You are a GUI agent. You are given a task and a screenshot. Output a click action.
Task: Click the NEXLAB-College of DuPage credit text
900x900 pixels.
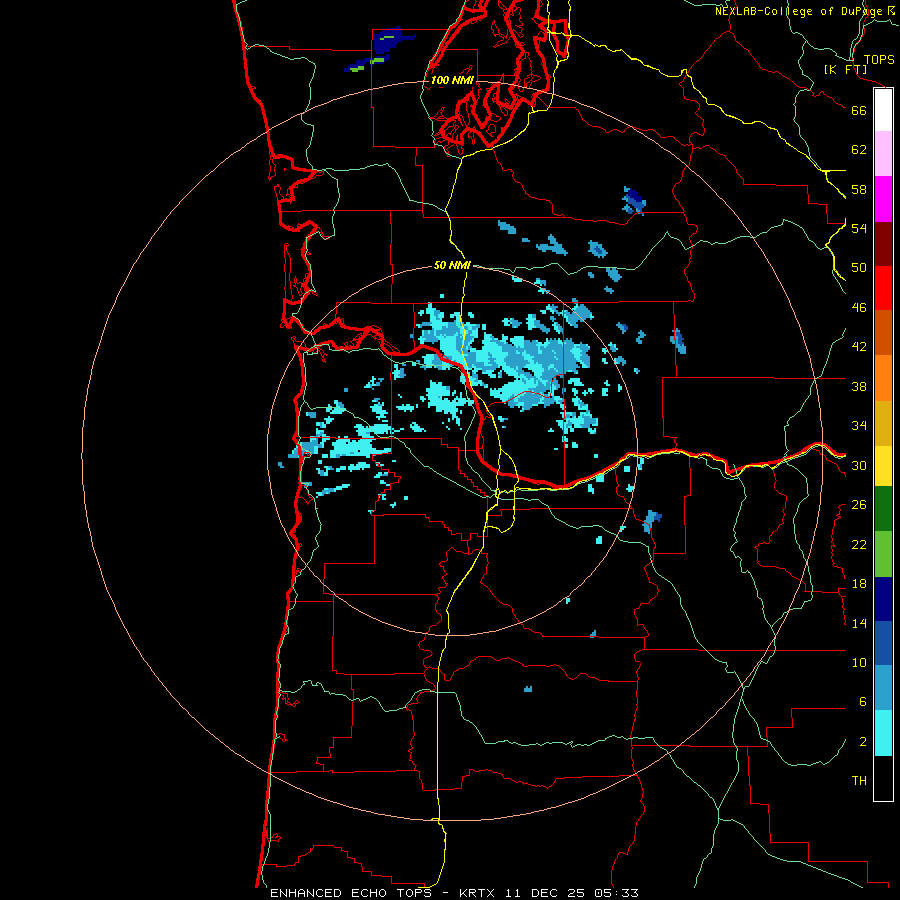coord(799,11)
